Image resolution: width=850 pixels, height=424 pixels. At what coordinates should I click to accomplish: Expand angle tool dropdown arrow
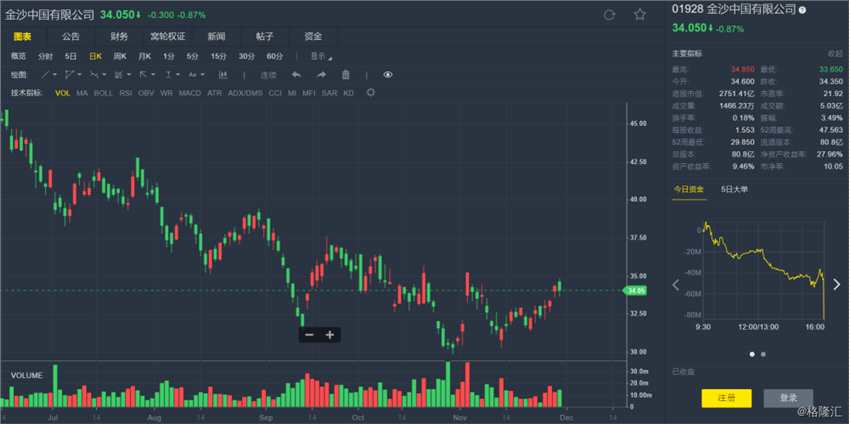tap(153, 75)
